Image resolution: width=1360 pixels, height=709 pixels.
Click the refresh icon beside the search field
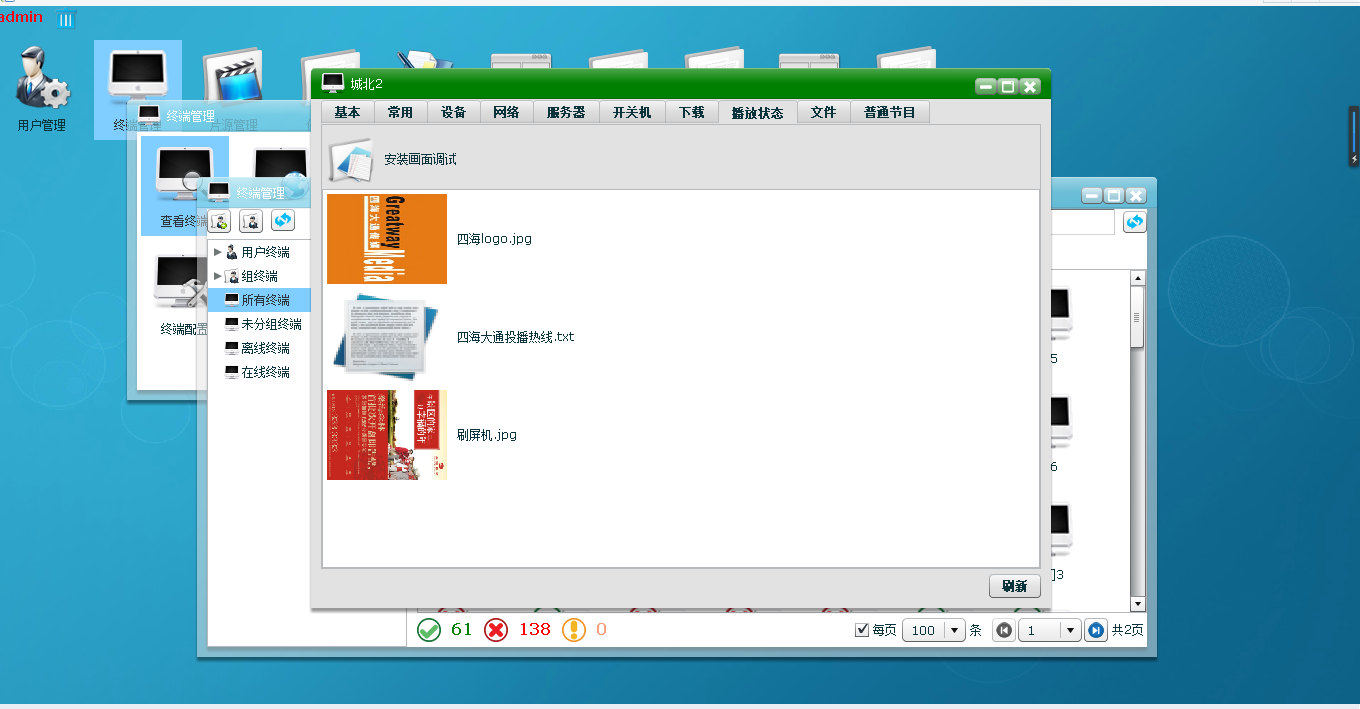click(1134, 222)
